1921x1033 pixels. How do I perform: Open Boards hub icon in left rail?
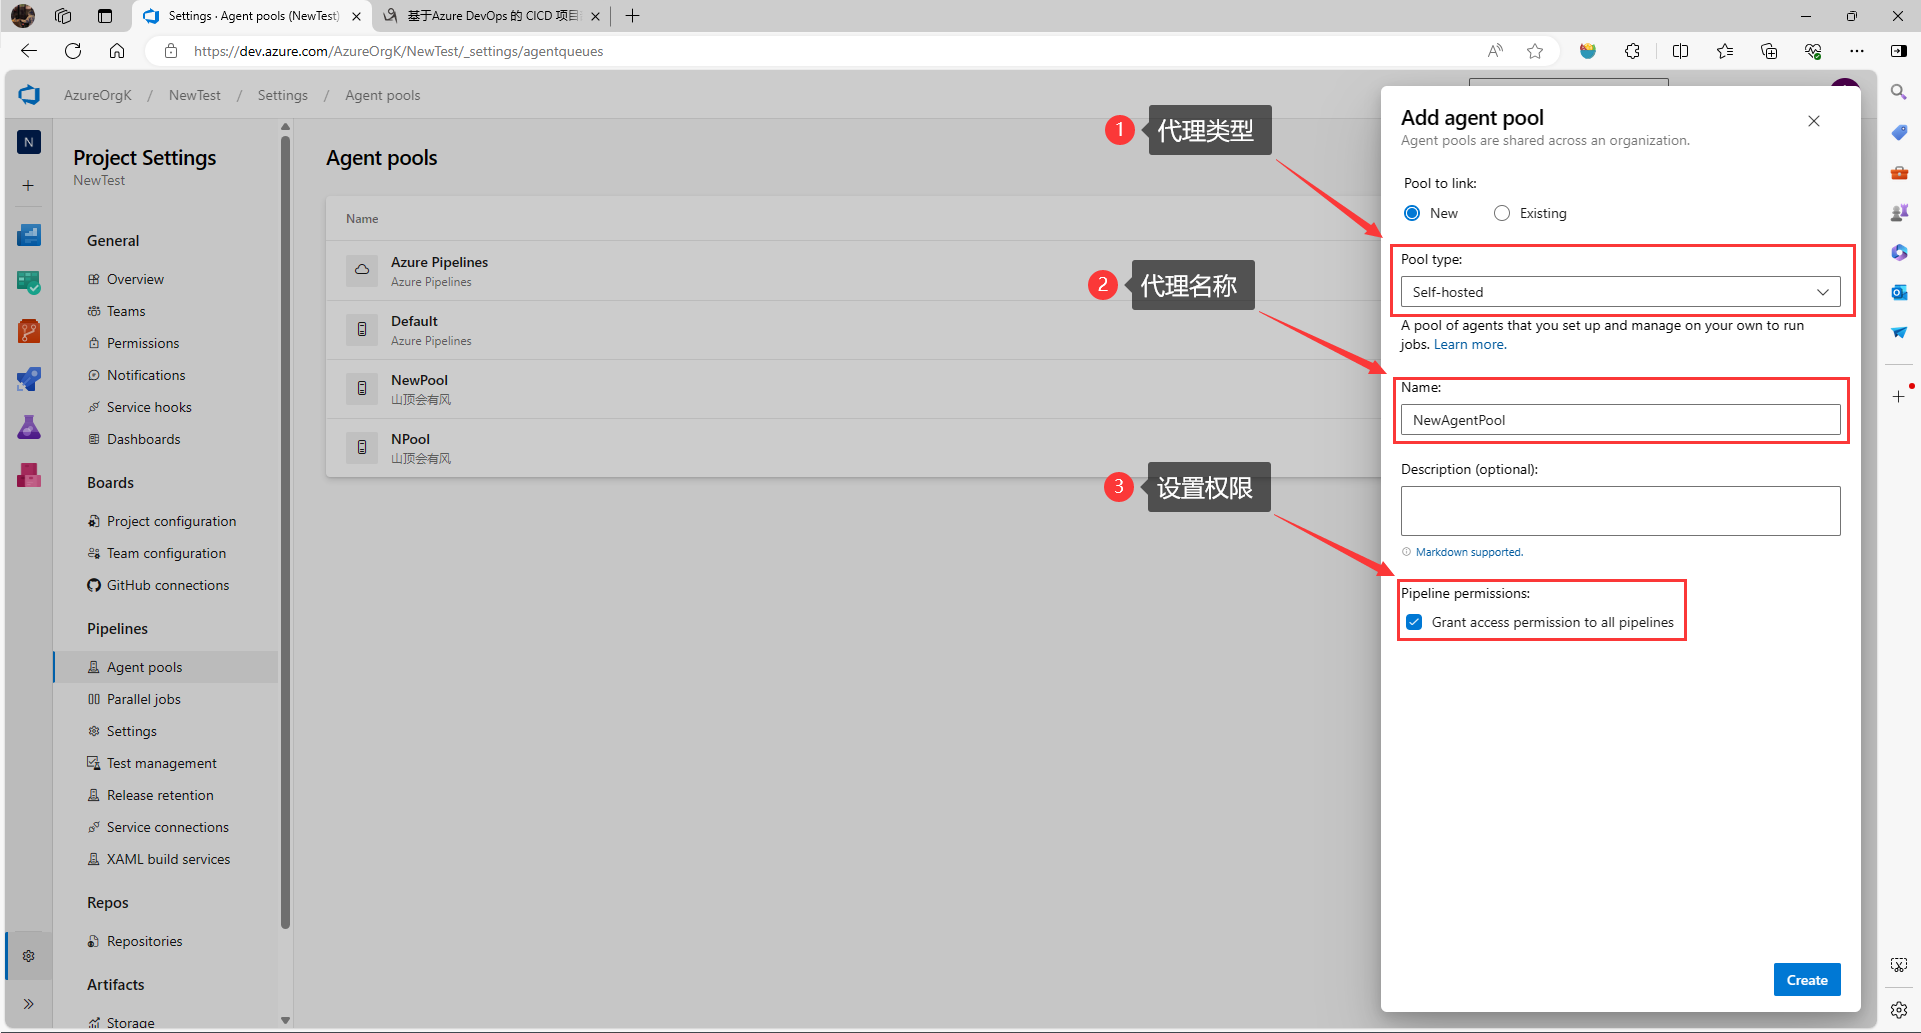point(29,283)
